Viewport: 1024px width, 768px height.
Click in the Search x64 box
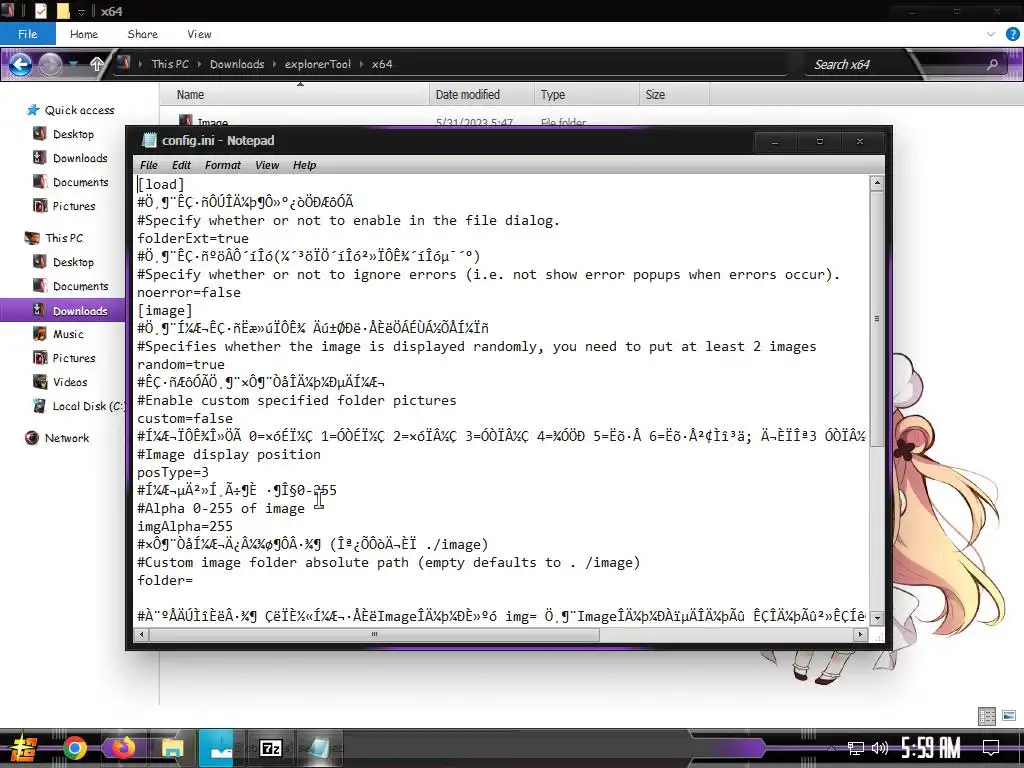(895, 64)
